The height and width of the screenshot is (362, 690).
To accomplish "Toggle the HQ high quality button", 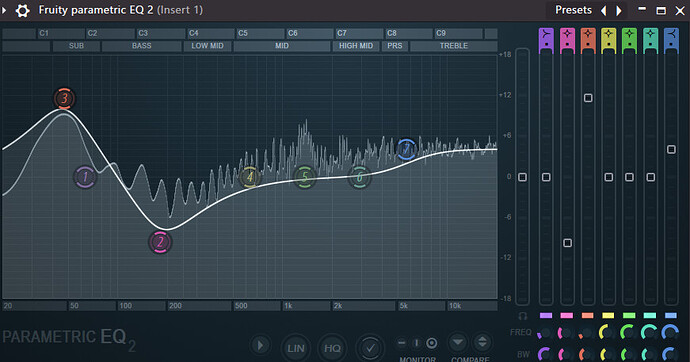I will pyautogui.click(x=332, y=348).
